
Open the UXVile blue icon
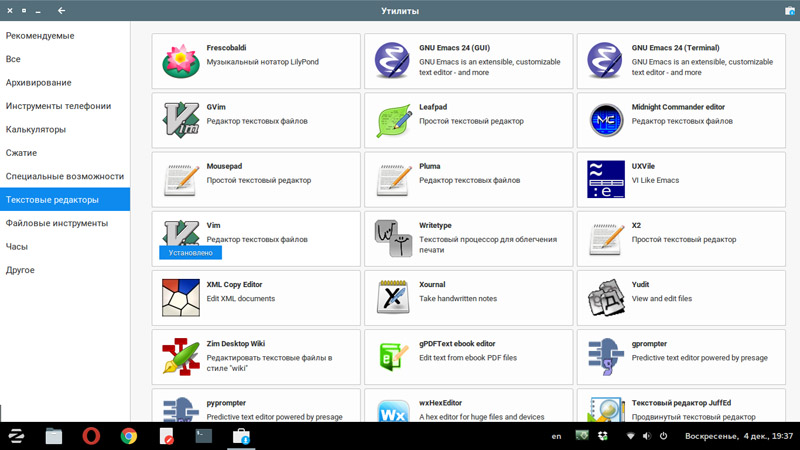pos(606,180)
